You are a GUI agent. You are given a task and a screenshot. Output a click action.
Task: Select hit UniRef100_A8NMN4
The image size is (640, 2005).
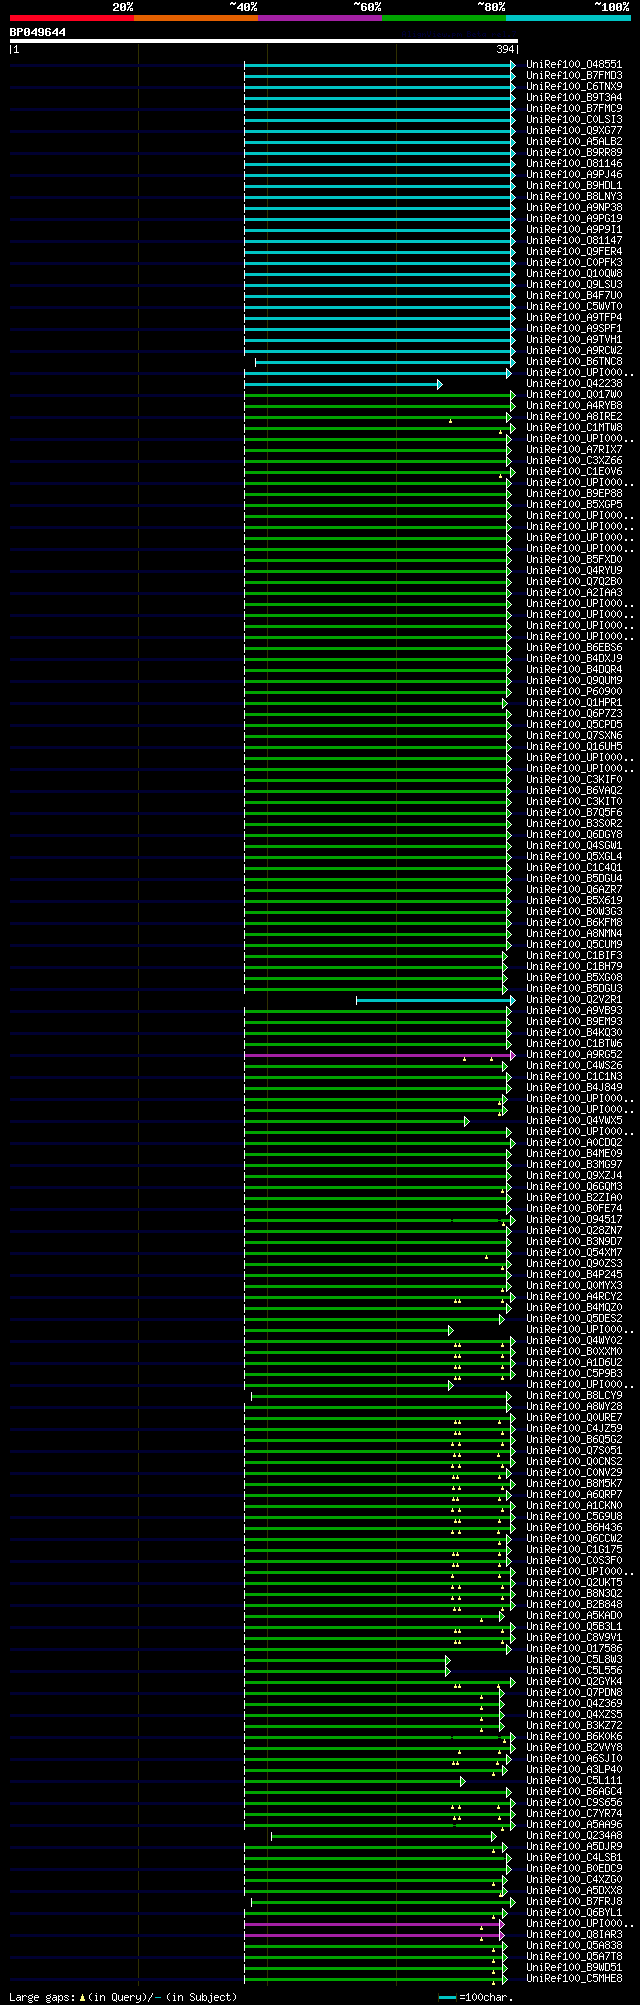pyautogui.click(x=574, y=933)
